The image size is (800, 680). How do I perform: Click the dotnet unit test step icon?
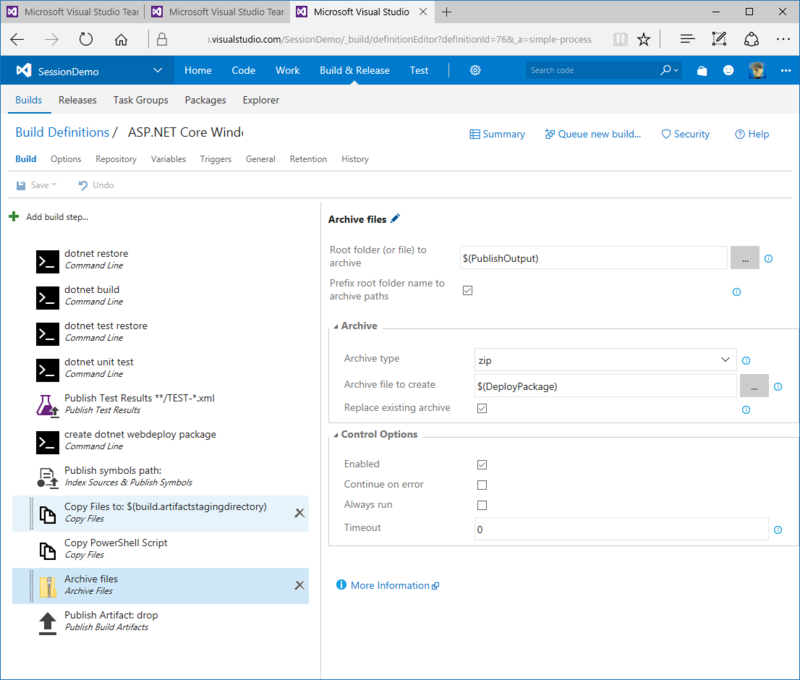pyautogui.click(x=47, y=370)
